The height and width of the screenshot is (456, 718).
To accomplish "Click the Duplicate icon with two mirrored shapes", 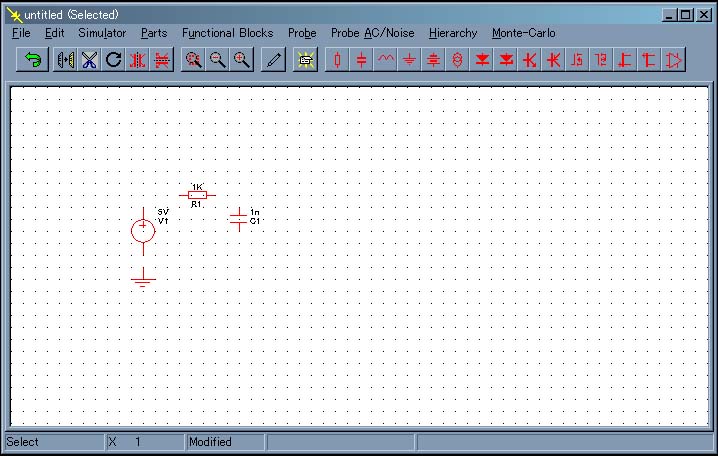I will click(65, 60).
